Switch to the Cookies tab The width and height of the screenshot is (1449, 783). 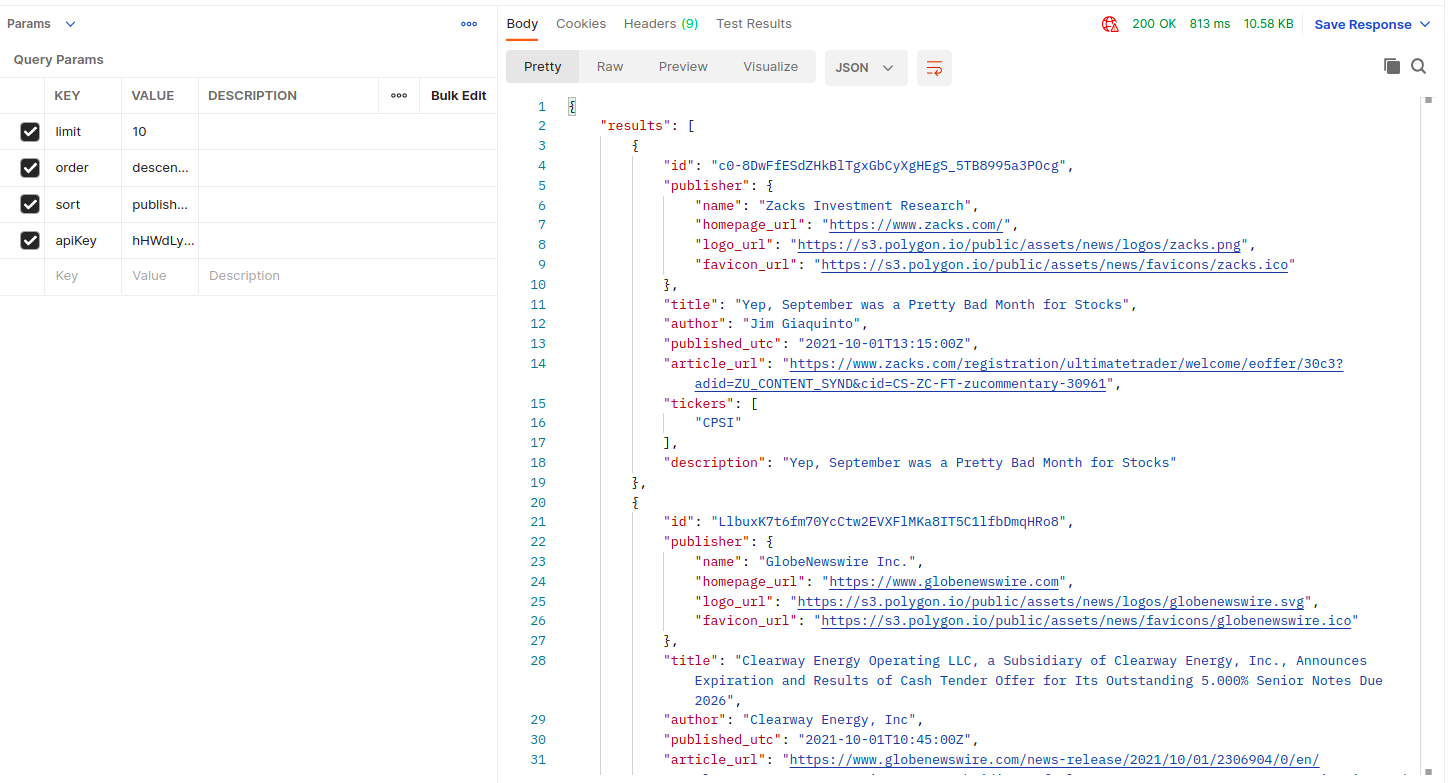[x=581, y=24]
